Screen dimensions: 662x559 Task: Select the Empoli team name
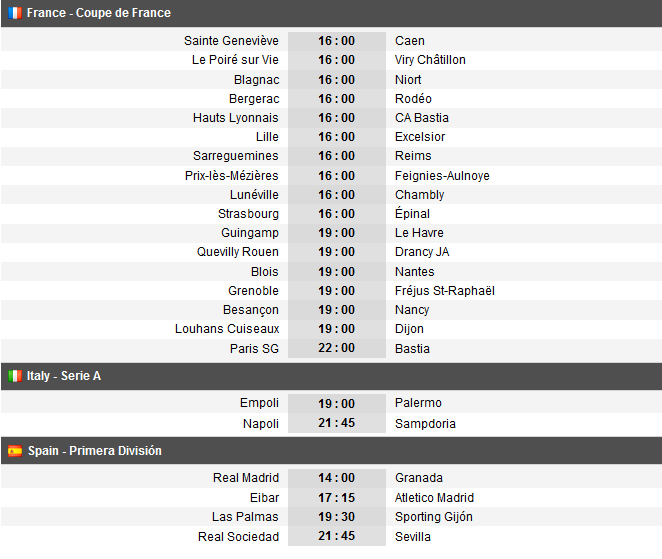coord(259,403)
